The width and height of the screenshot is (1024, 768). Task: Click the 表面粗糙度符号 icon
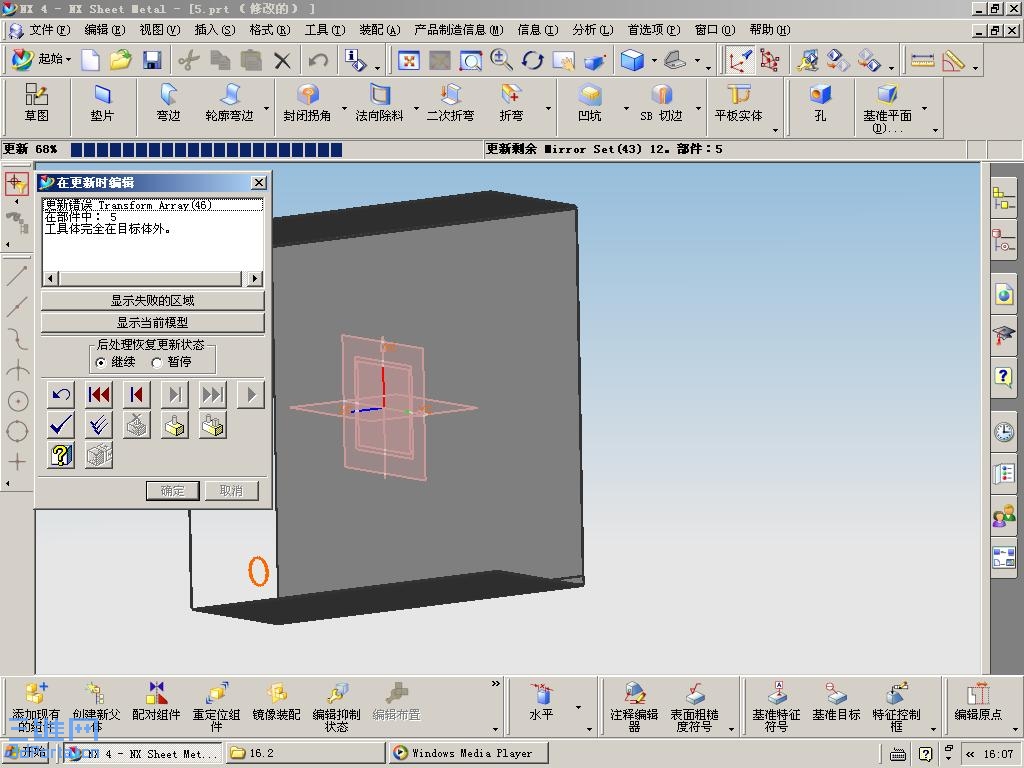(694, 707)
